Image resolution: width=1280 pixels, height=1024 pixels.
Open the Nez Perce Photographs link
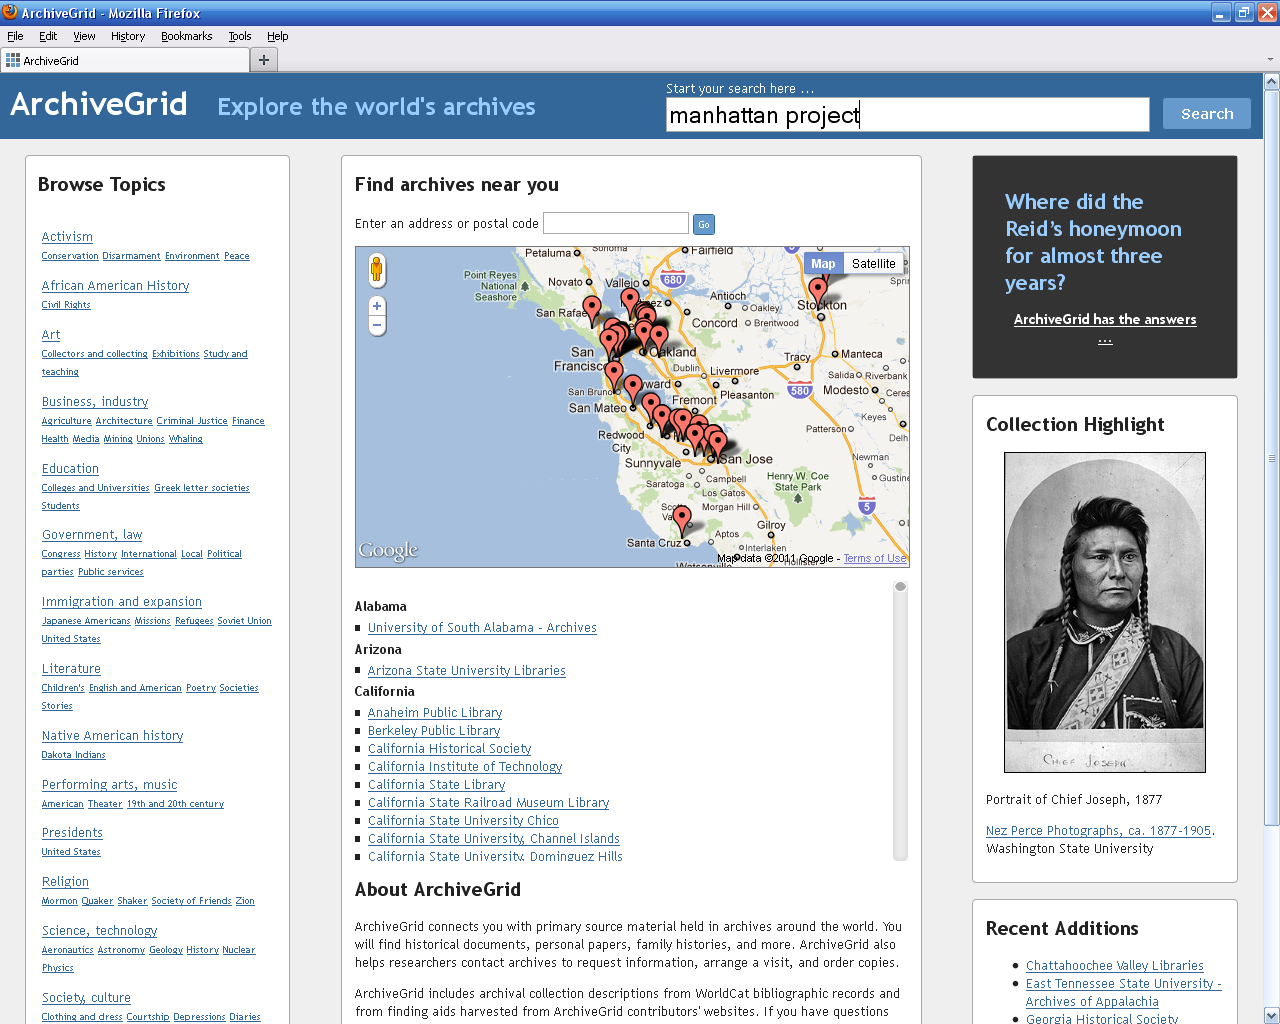pos(1098,831)
